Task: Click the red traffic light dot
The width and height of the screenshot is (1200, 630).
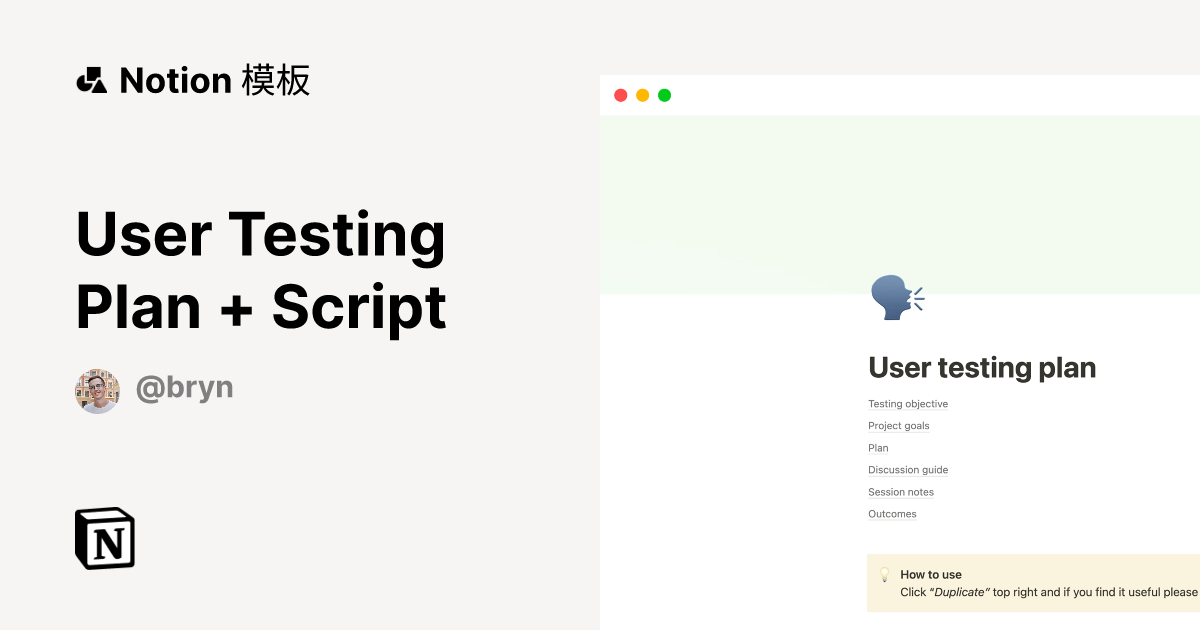Action: click(620, 94)
